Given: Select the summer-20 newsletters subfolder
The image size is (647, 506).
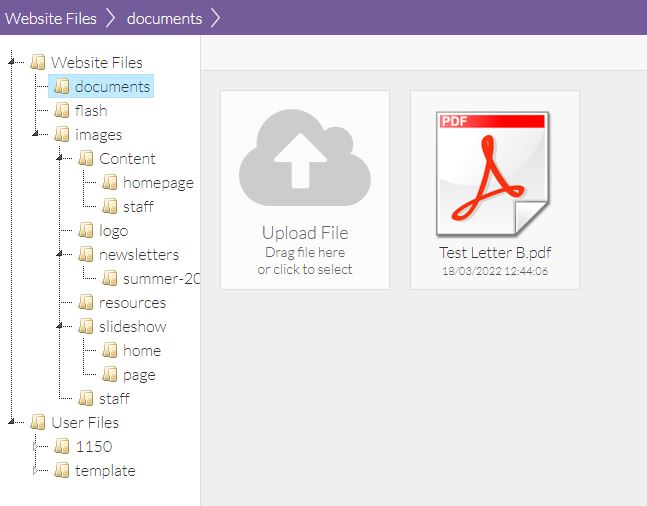Looking at the screenshot, I should tap(160, 279).
